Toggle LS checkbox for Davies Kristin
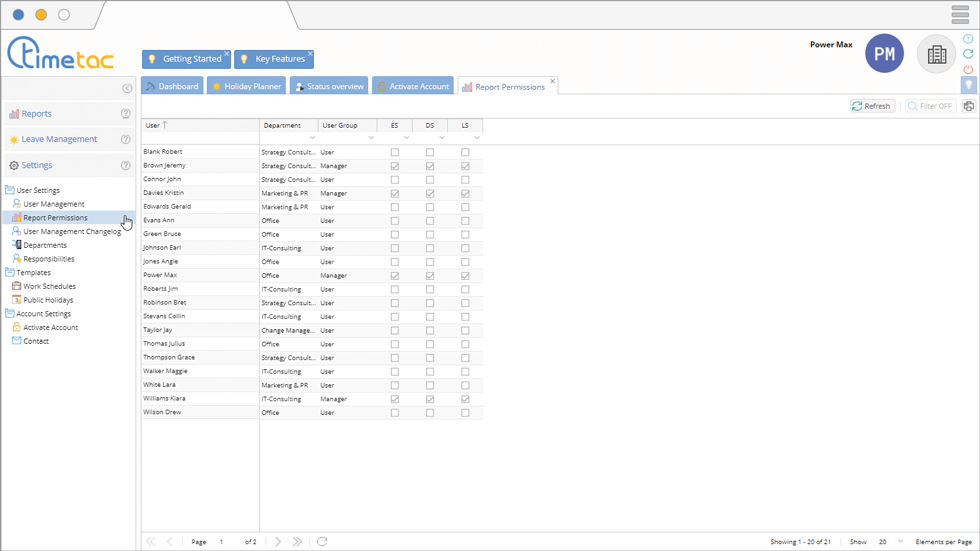This screenshot has height=551, width=980. (465, 194)
